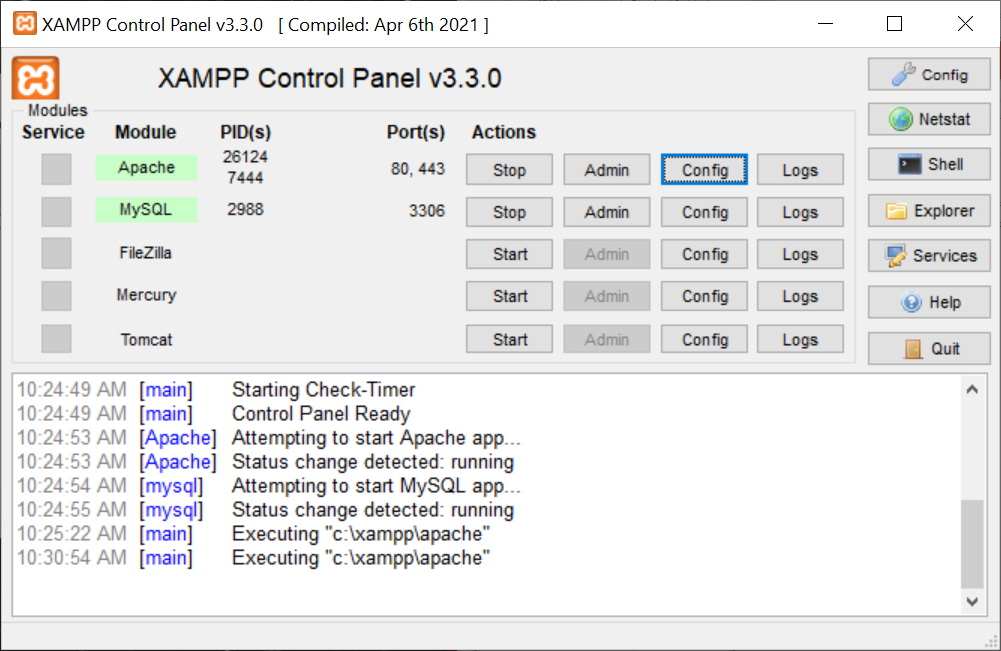The width and height of the screenshot is (1001, 651).
Task: Toggle the Tomcat service checkbox
Action: tap(56, 338)
